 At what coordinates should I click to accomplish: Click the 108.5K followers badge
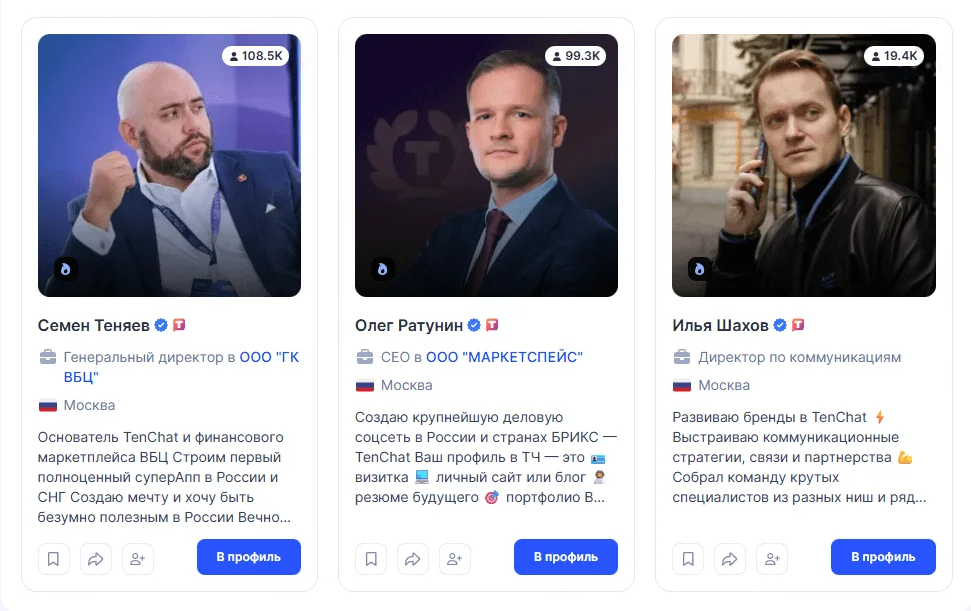[255, 56]
